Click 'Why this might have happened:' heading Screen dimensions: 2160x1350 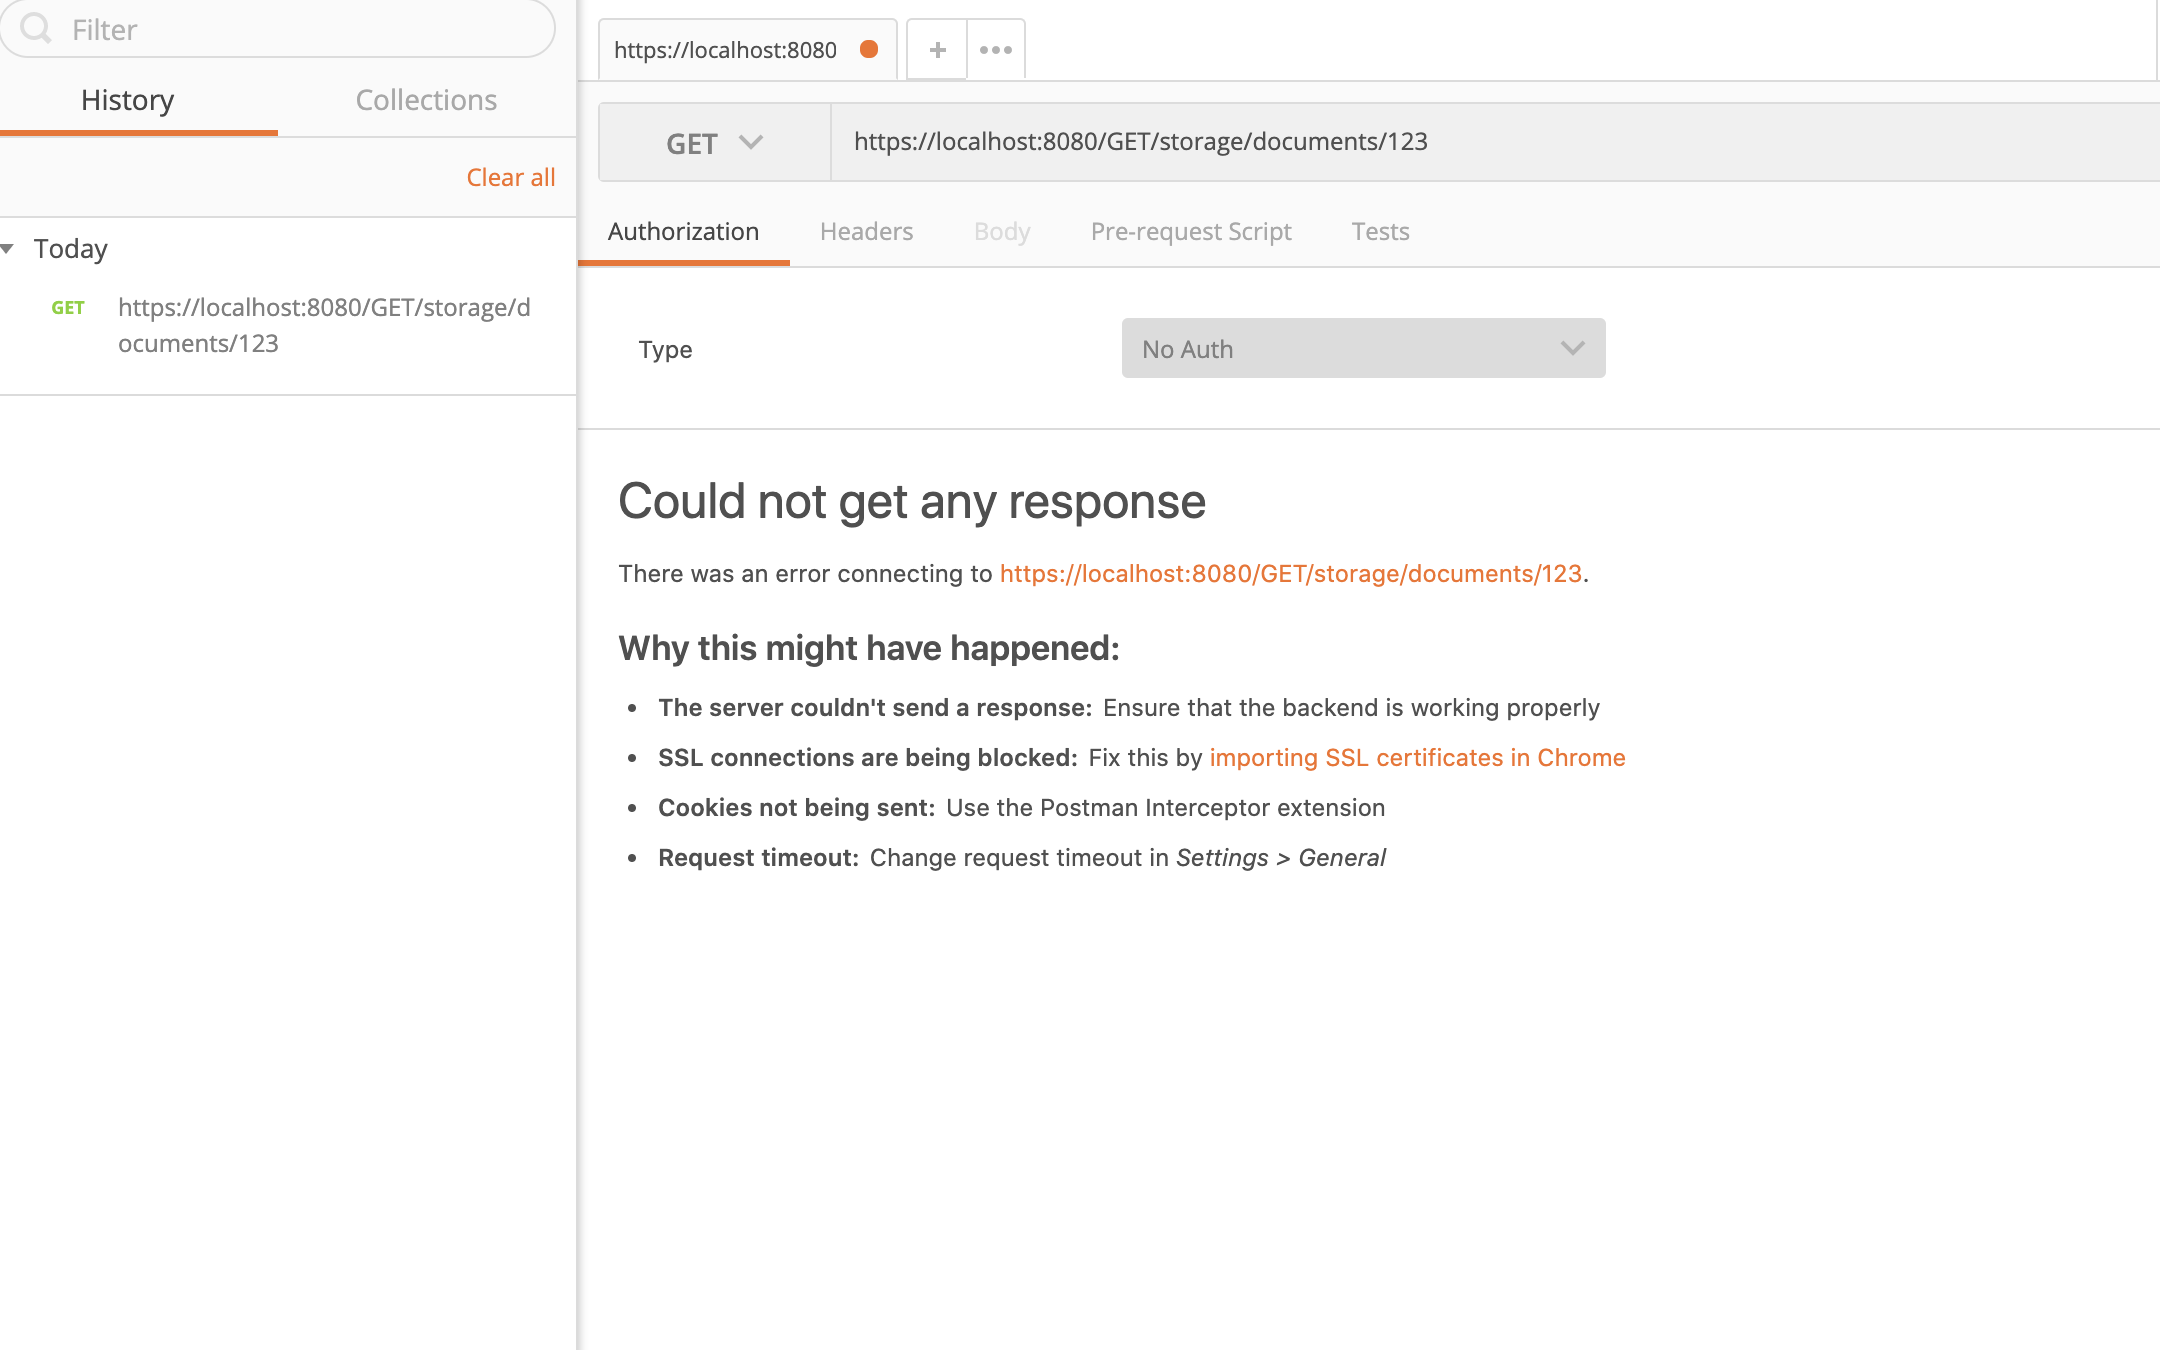869,648
